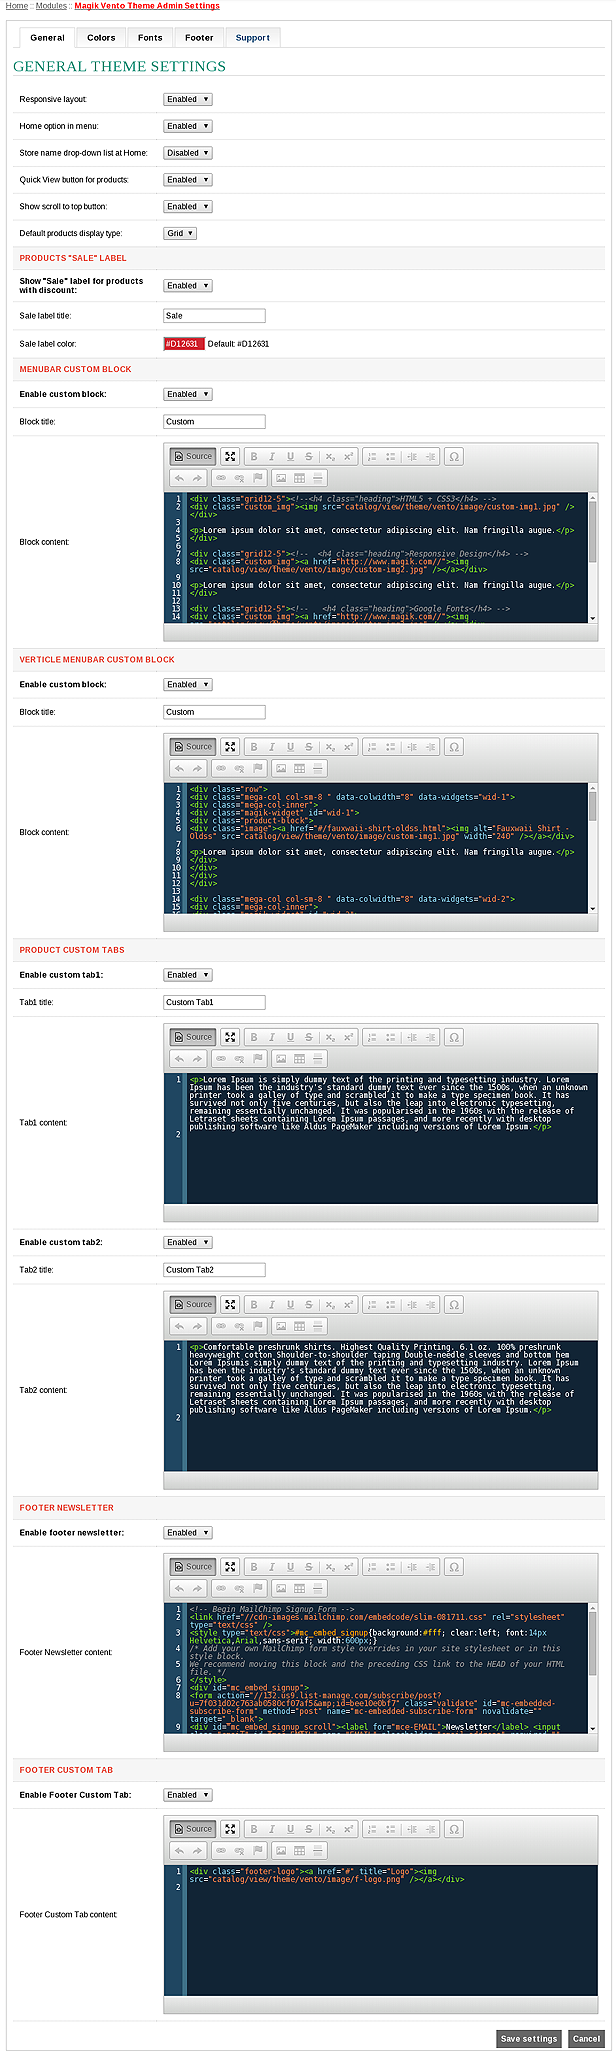Insert anchor in Footer Newsletter content editor
616x2054 pixels.
258,1588
